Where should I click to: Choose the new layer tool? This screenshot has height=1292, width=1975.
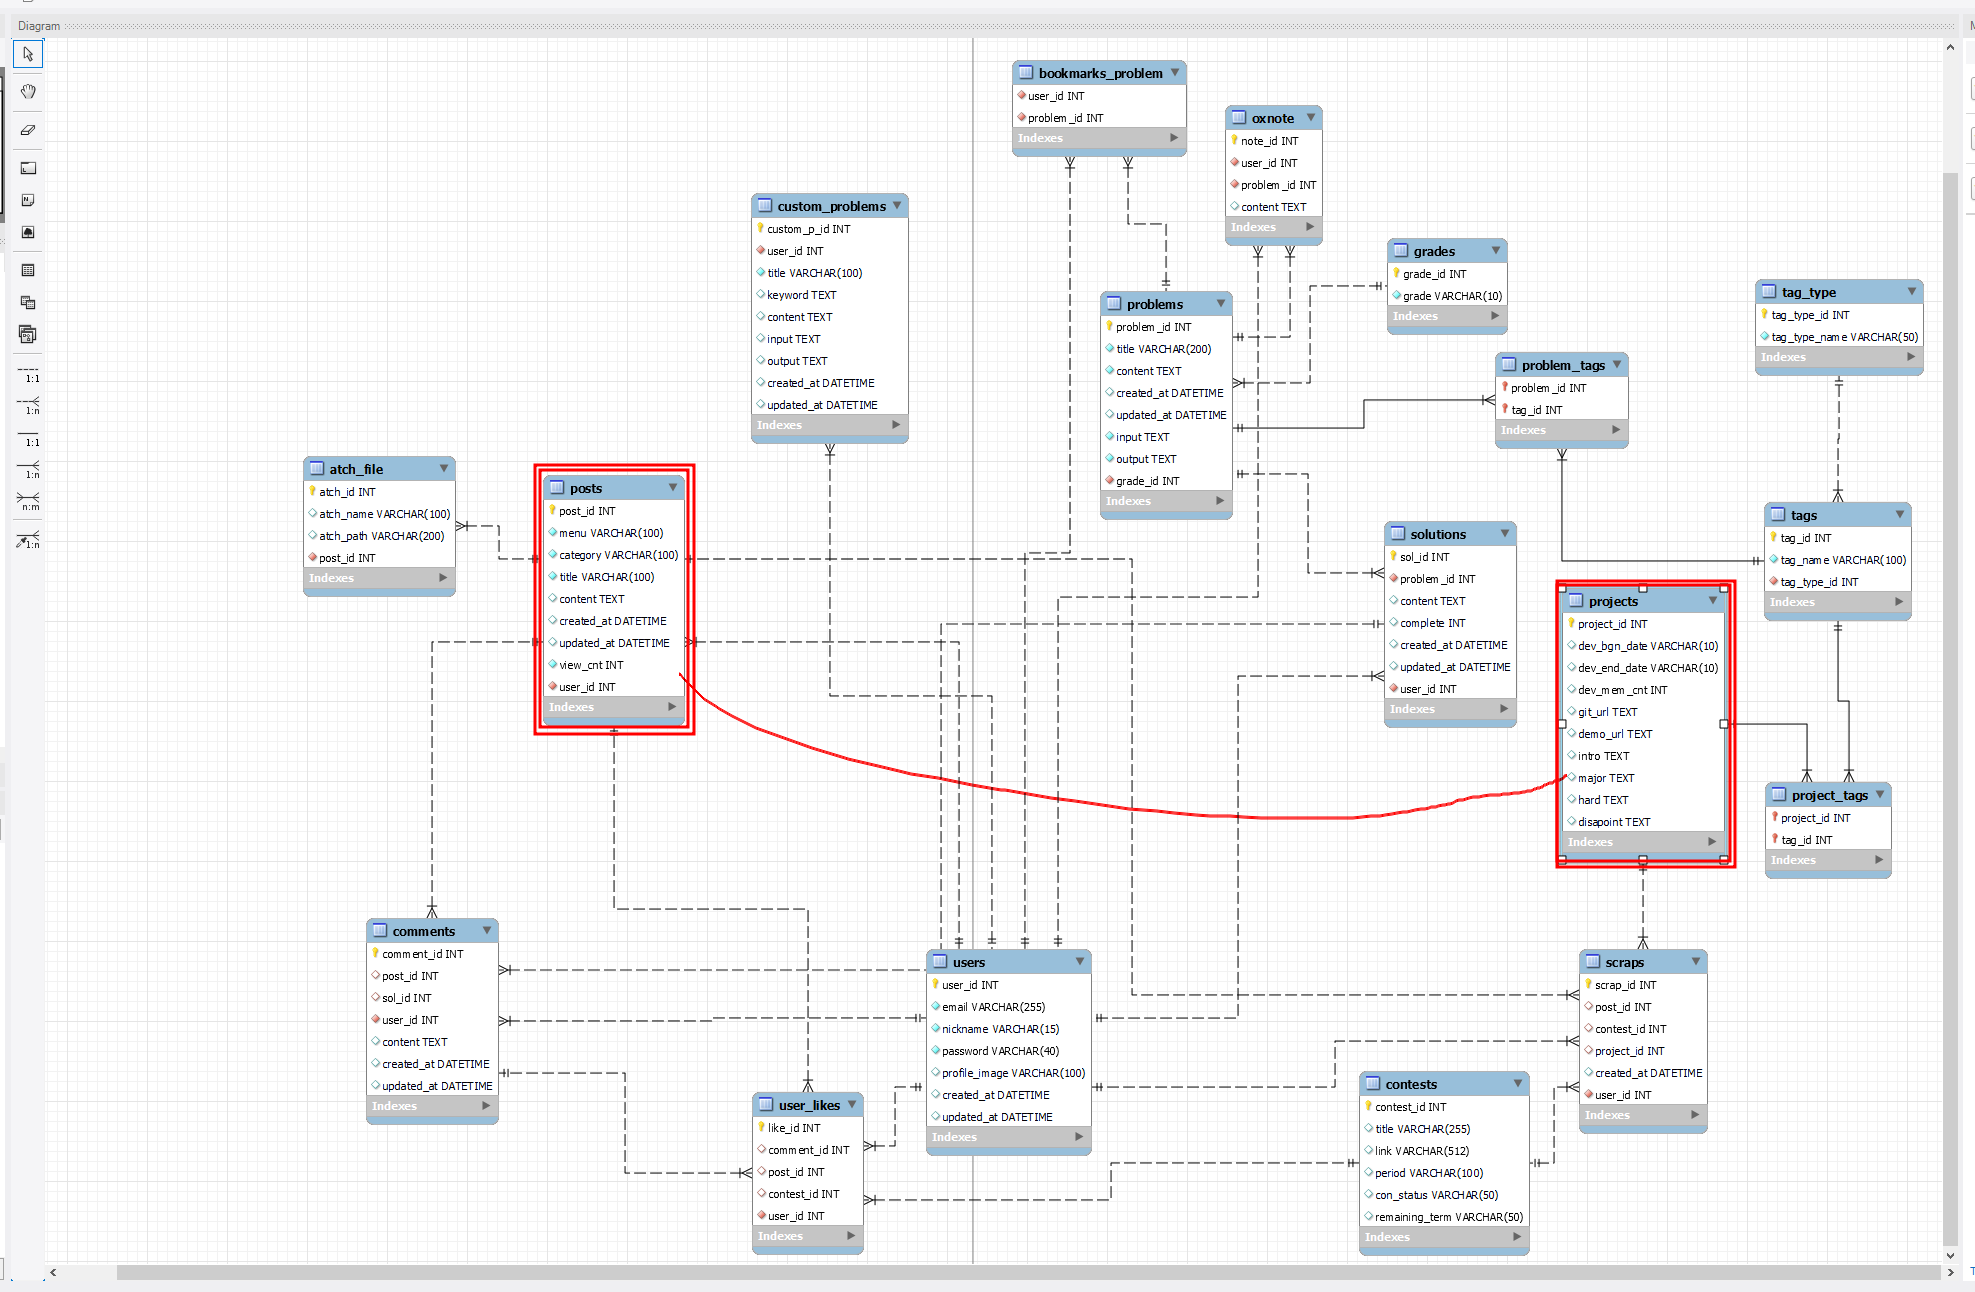click(x=28, y=168)
